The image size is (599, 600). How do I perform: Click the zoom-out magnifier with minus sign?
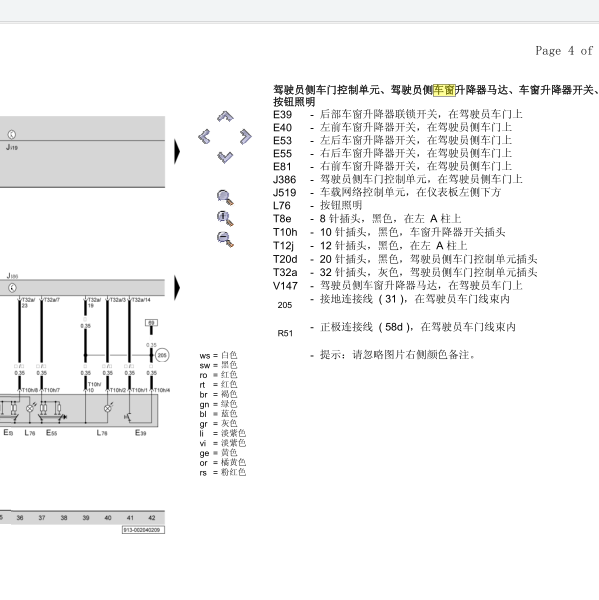(225, 239)
